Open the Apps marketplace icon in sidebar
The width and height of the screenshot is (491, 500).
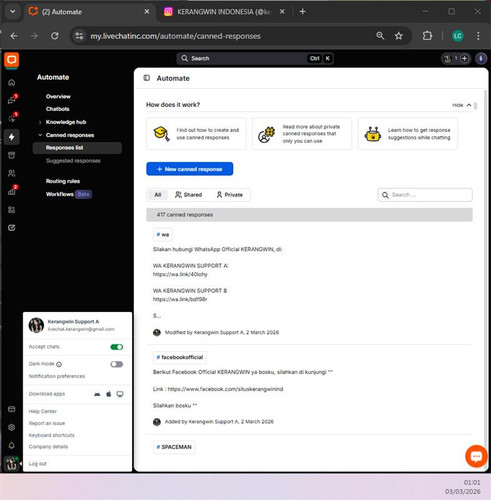point(12,210)
